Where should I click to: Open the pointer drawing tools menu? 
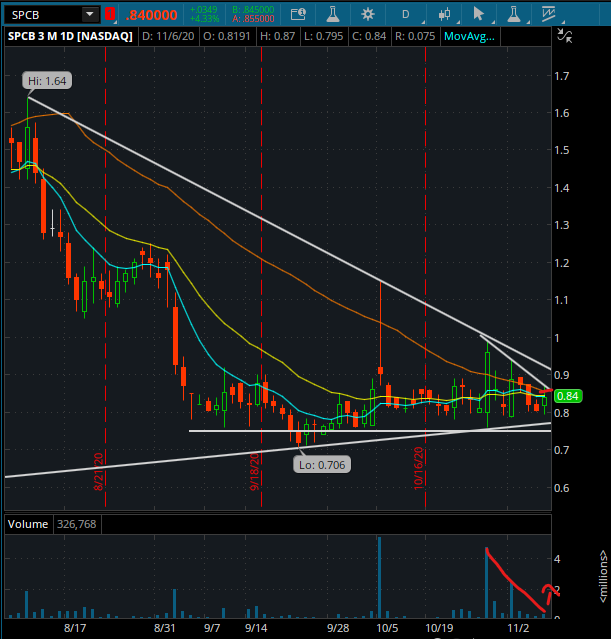479,15
